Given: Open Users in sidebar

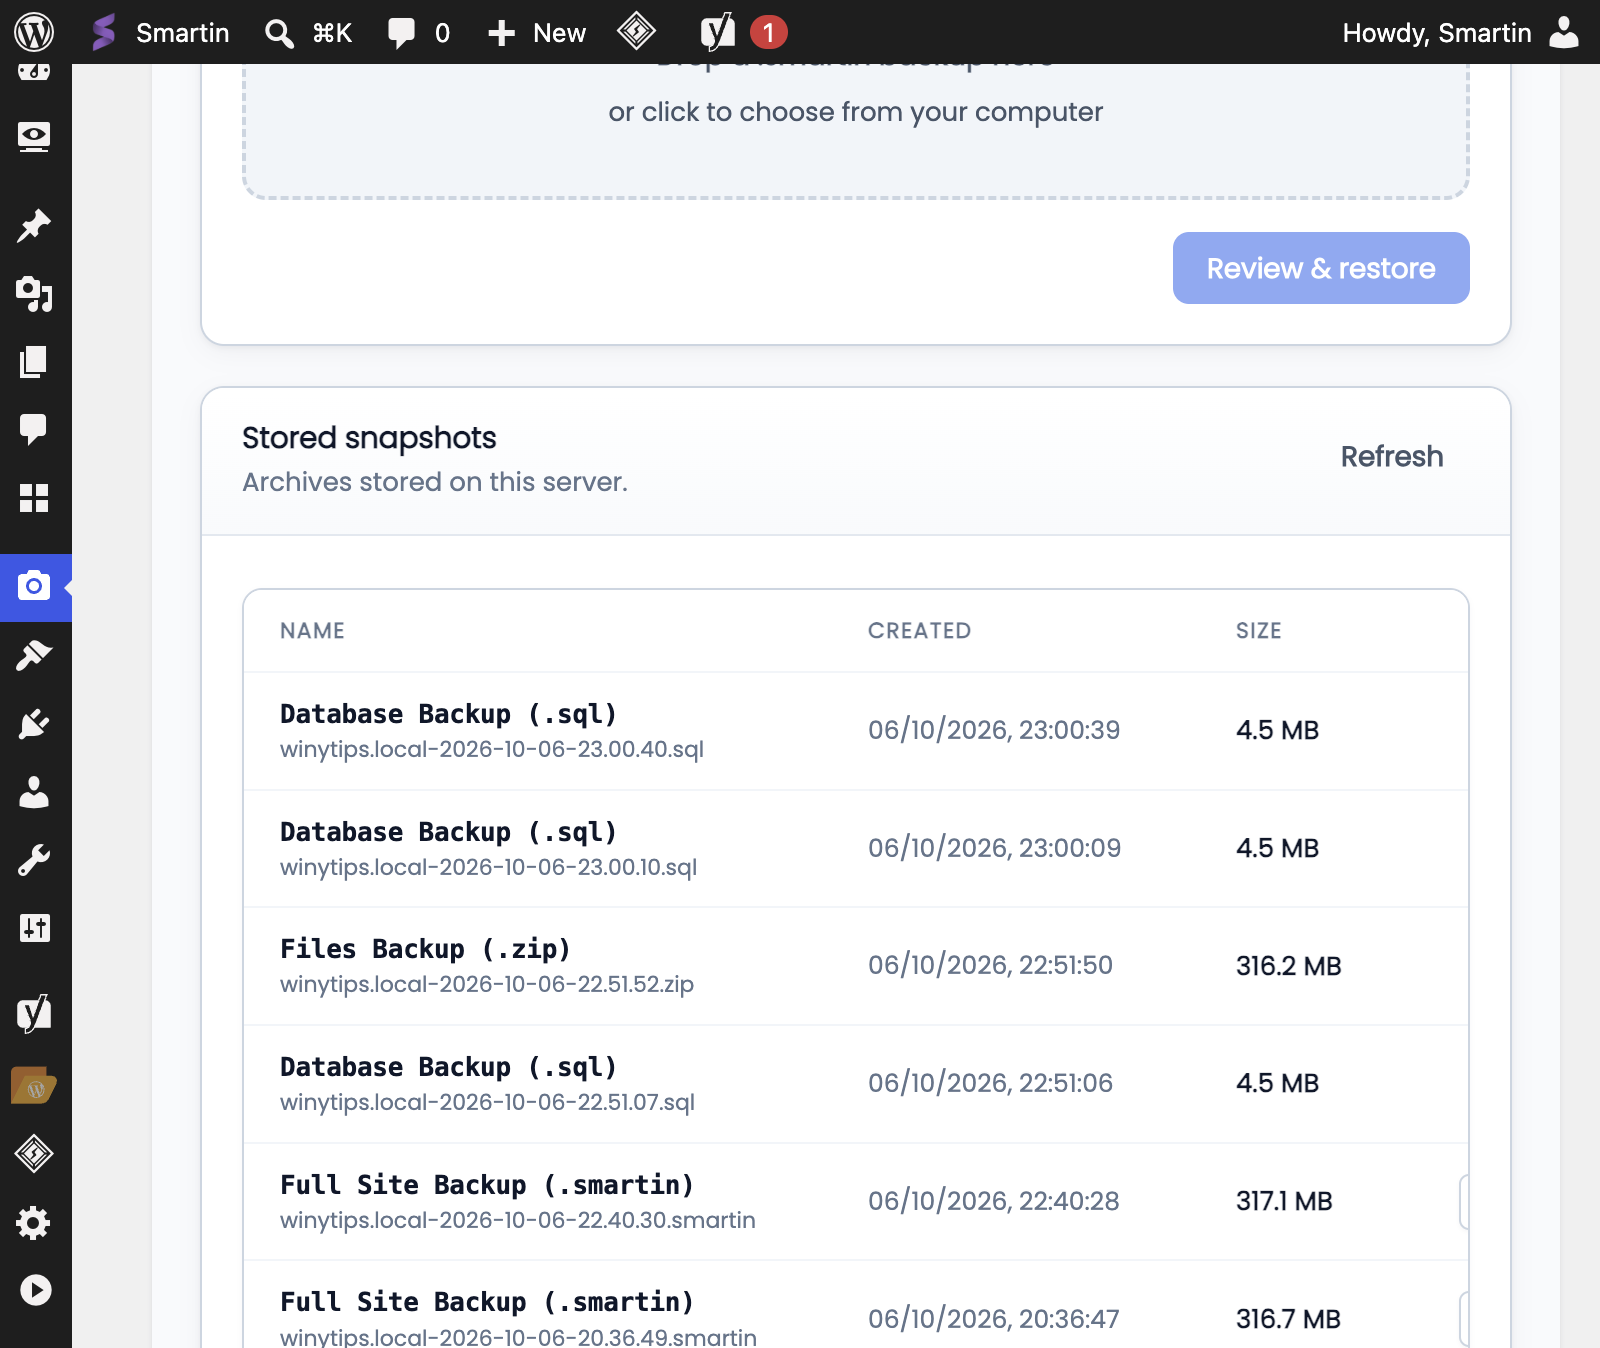Looking at the screenshot, I should pos(34,792).
